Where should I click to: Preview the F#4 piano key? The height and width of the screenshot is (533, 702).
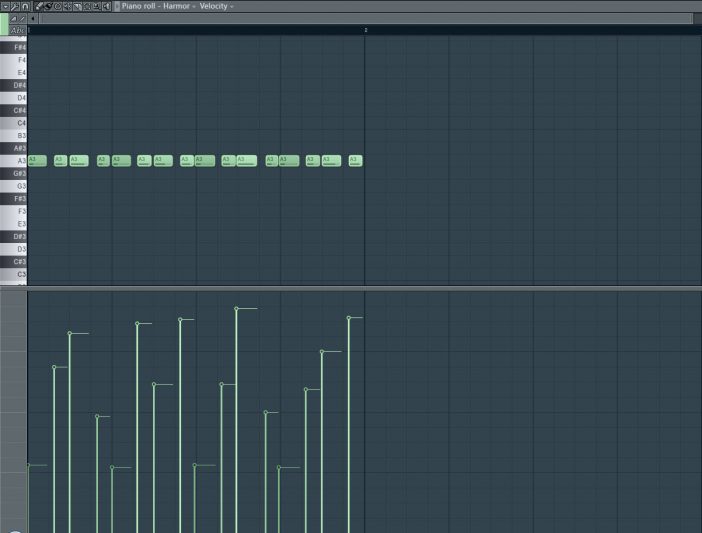pos(13,47)
